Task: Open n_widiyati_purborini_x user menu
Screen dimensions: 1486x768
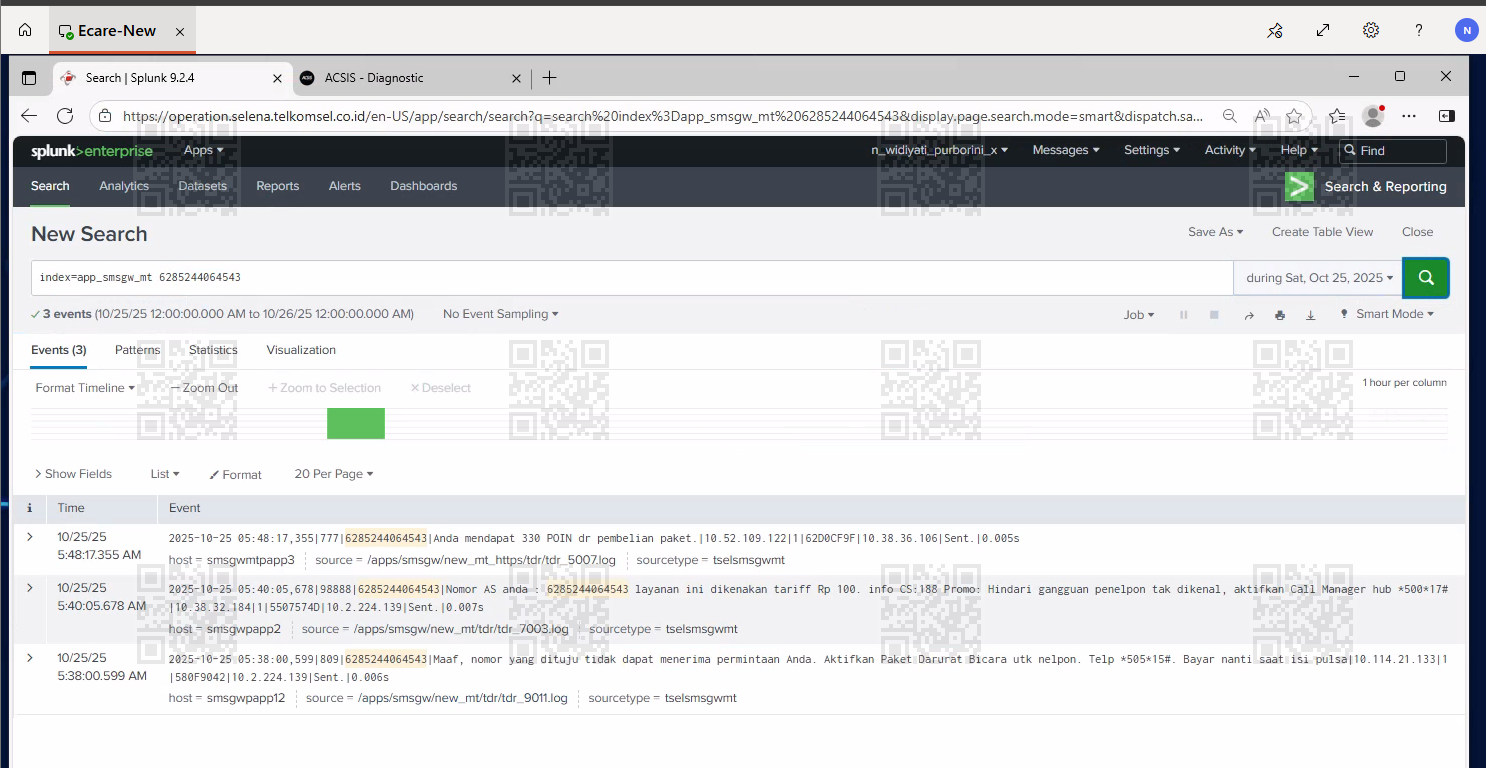Action: coord(939,150)
